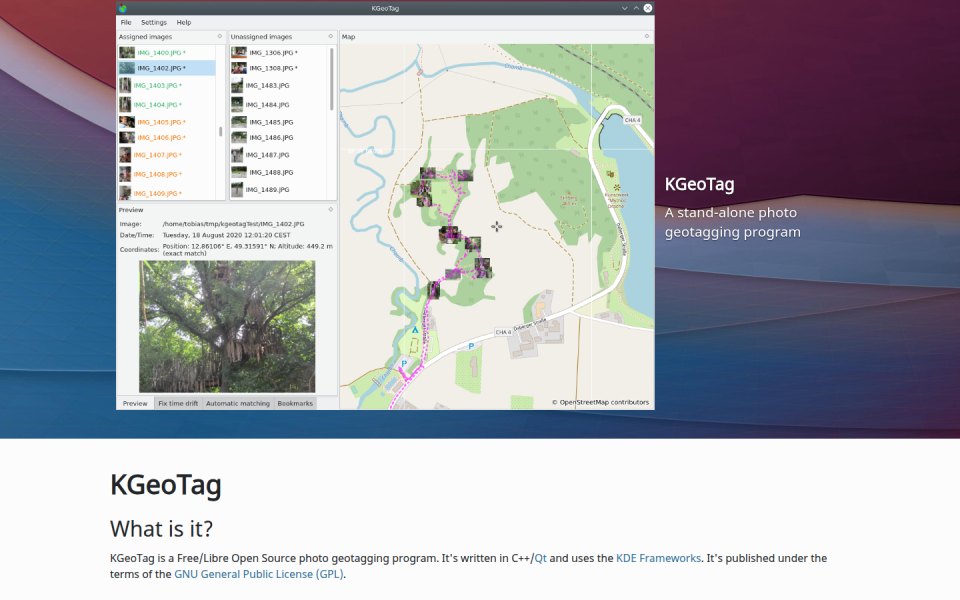Image resolution: width=960 pixels, height=600 pixels.
Task: Maximize the KGeoTag window
Action: tap(636, 8)
